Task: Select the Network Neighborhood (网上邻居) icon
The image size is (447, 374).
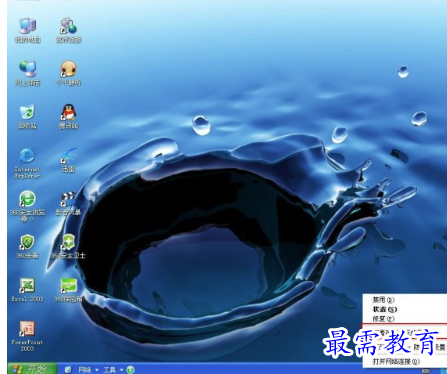Action: pos(28,73)
